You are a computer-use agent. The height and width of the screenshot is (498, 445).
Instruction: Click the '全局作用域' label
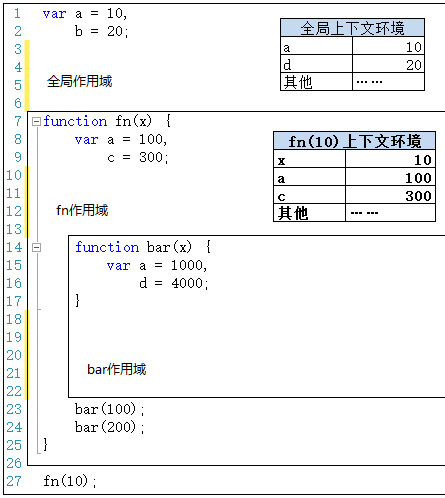pos(80,81)
